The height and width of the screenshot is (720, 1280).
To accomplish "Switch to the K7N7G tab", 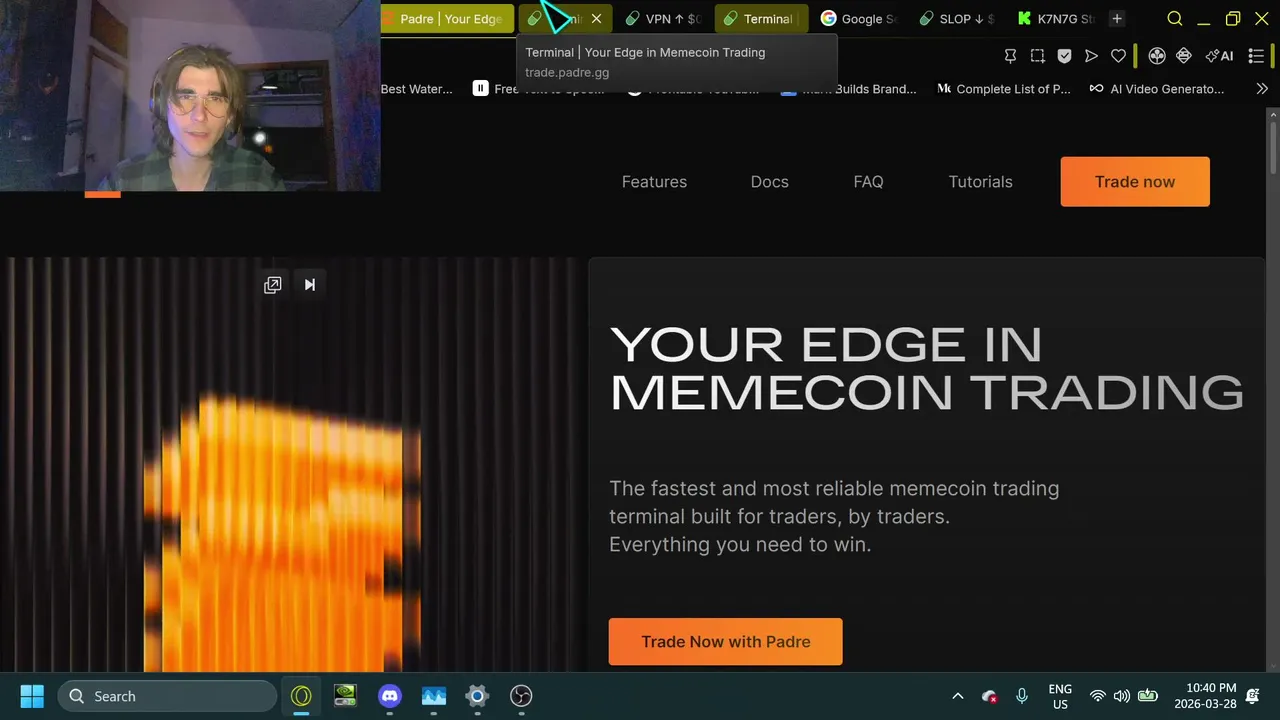I will click(1055, 18).
